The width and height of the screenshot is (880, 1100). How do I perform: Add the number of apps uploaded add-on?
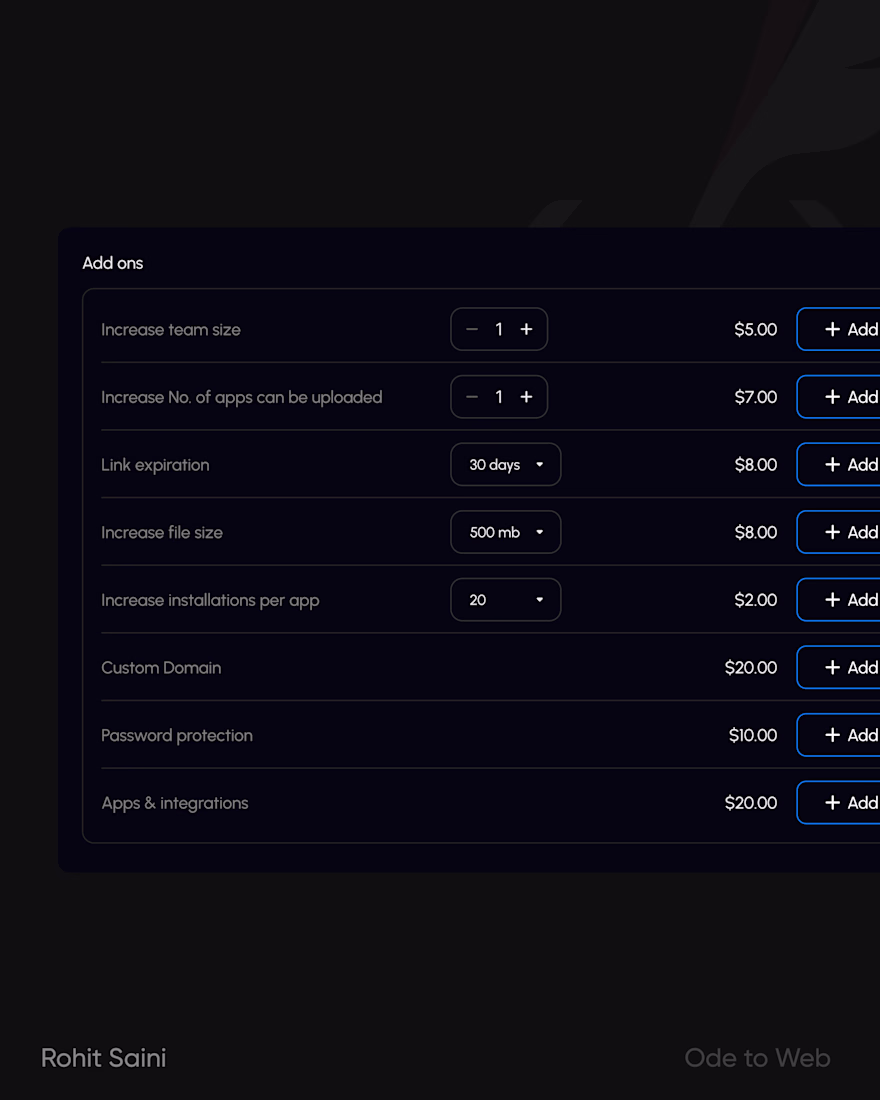(839, 397)
